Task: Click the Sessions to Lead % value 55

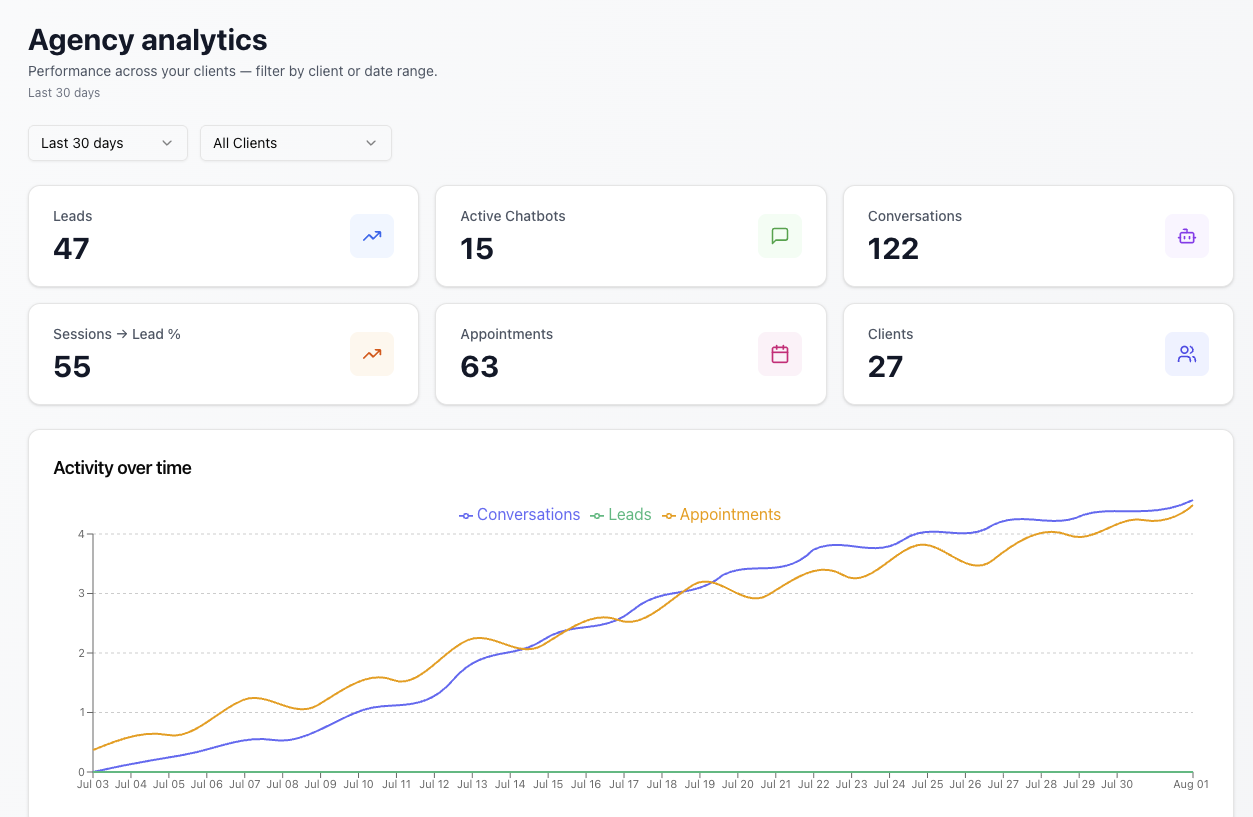Action: (72, 366)
